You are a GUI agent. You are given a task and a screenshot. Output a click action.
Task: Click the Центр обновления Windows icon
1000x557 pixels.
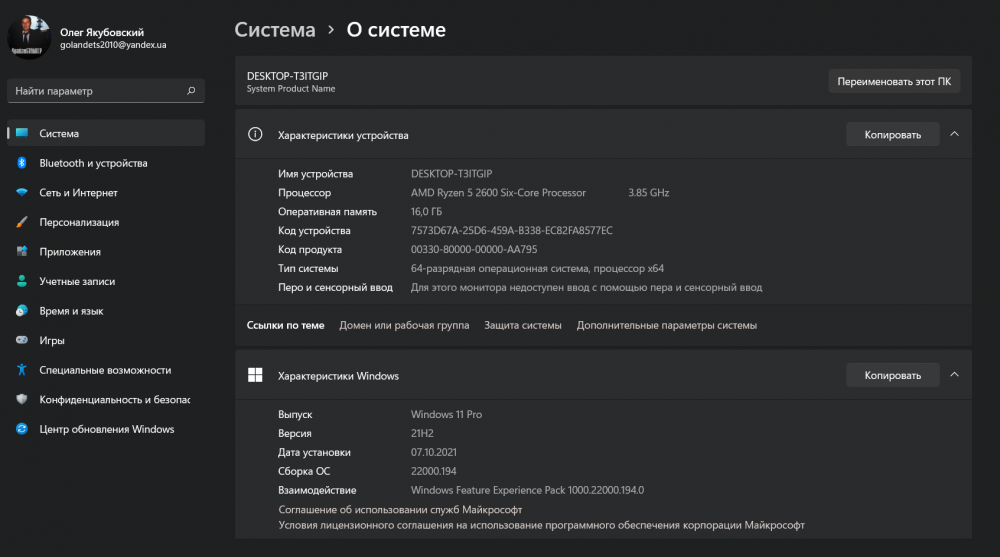coord(21,429)
